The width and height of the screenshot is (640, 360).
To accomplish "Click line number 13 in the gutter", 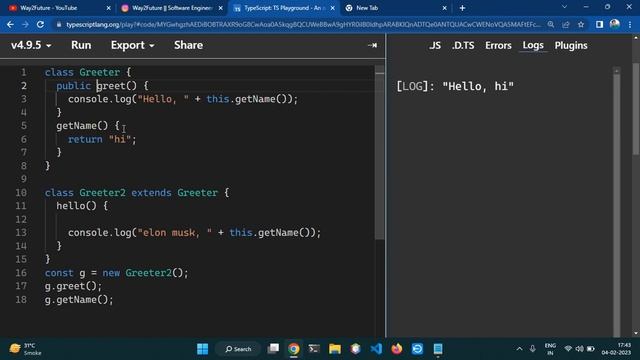I will pyautogui.click(x=21, y=232).
